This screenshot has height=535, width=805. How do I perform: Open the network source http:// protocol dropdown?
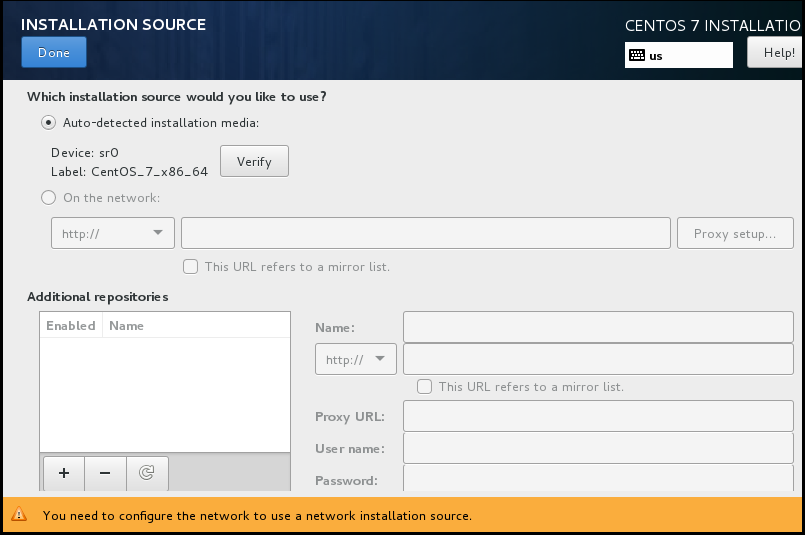(113, 233)
